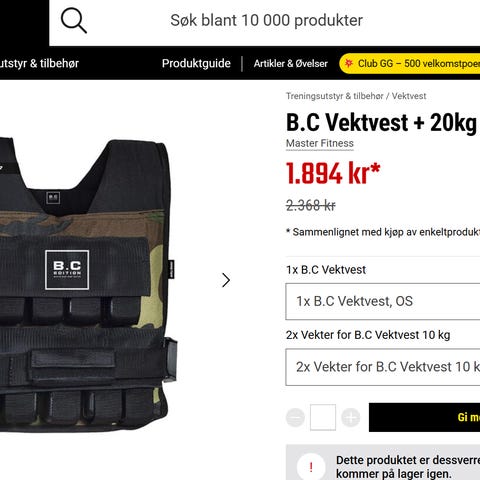The width and height of the screenshot is (480, 480).
Task: Click the quantity number input box
Action: coord(323,417)
